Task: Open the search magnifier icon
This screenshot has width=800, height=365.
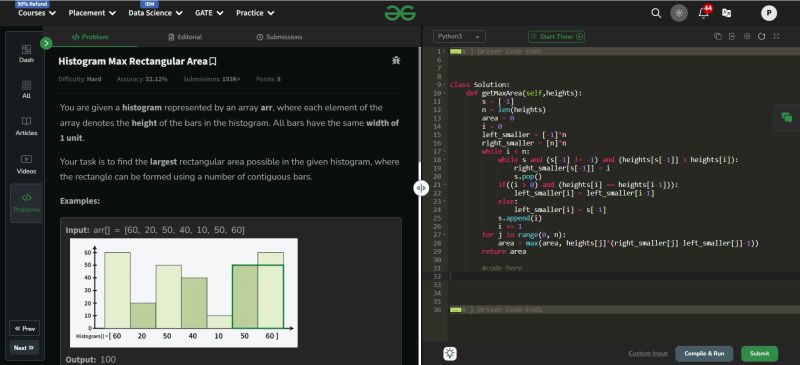Action: point(656,13)
